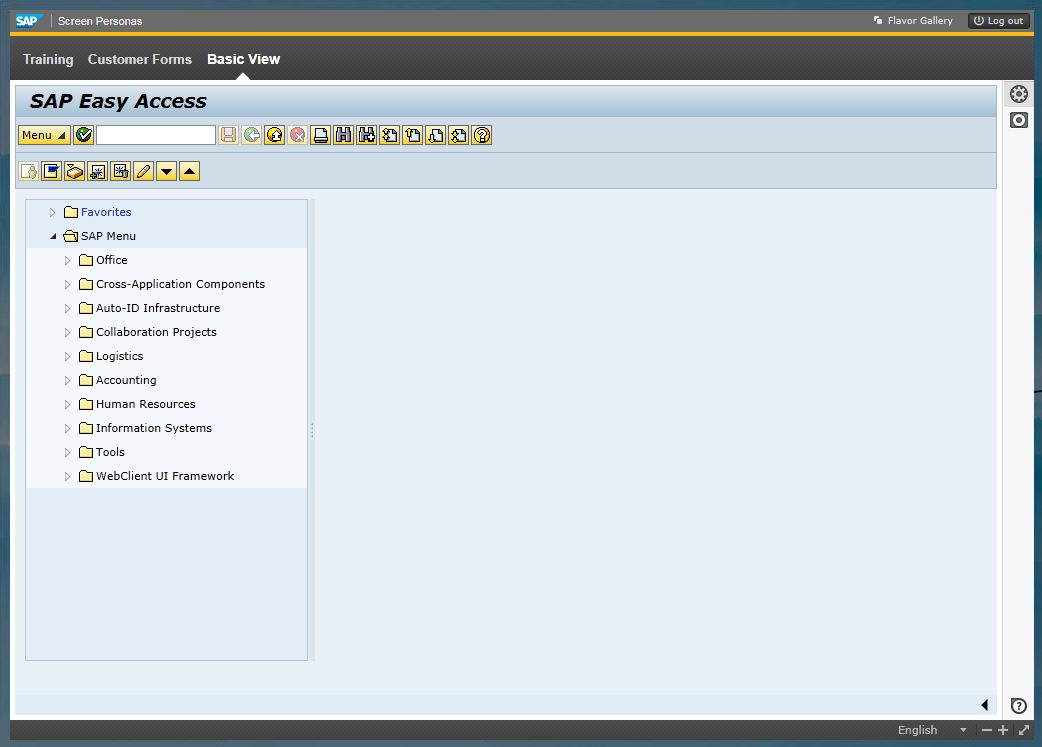
Task: Click the Delete Favorites trash icon
Action: (x=120, y=171)
